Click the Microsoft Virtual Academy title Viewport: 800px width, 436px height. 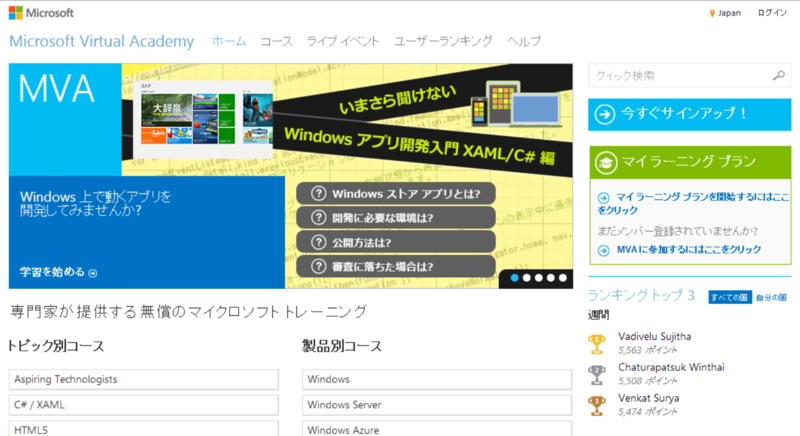click(x=102, y=41)
